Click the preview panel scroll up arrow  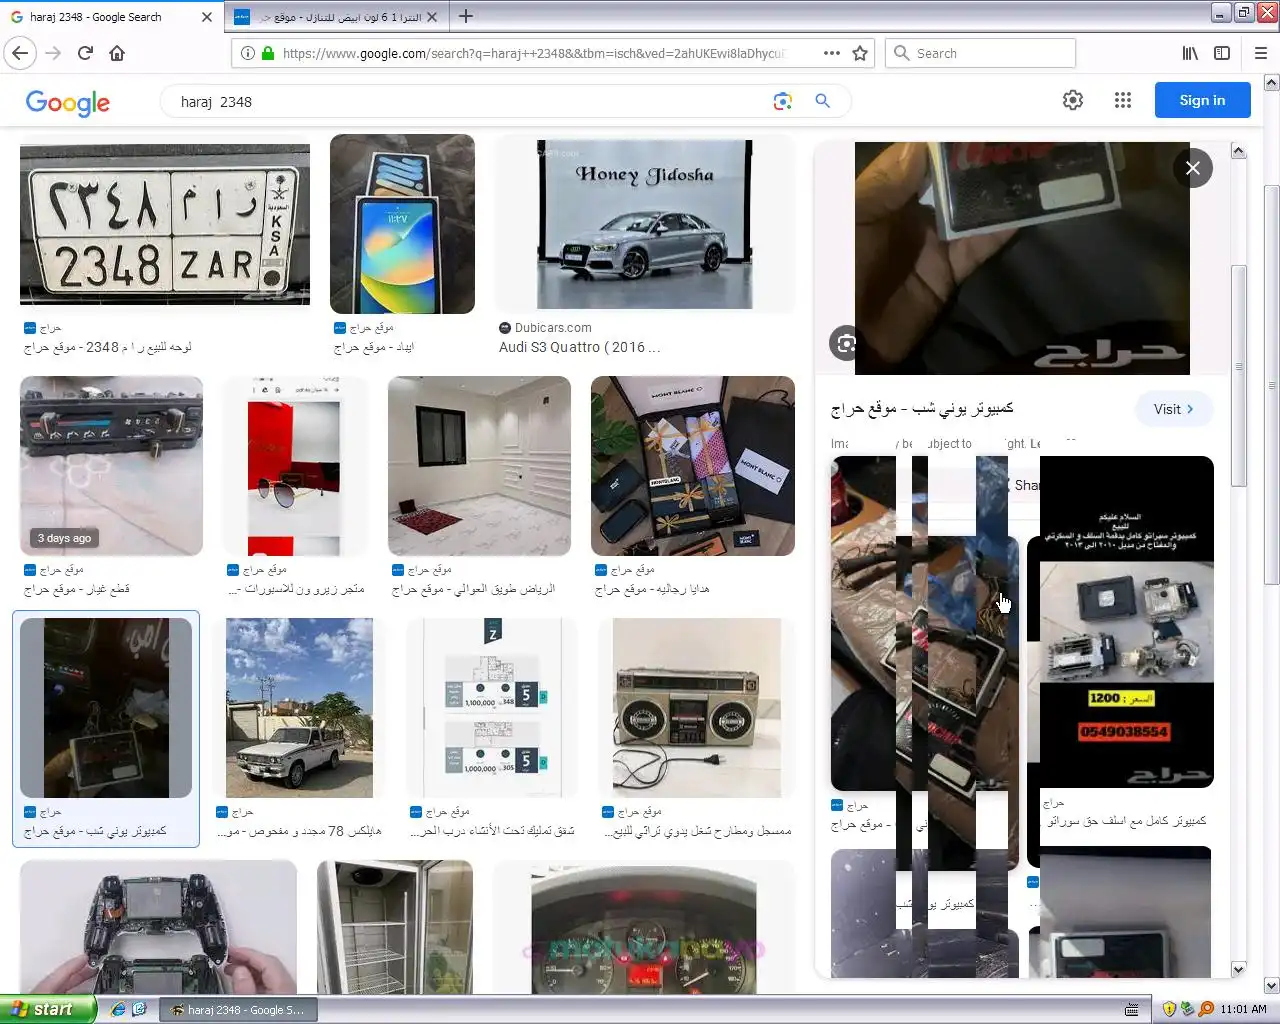pos(1238,151)
